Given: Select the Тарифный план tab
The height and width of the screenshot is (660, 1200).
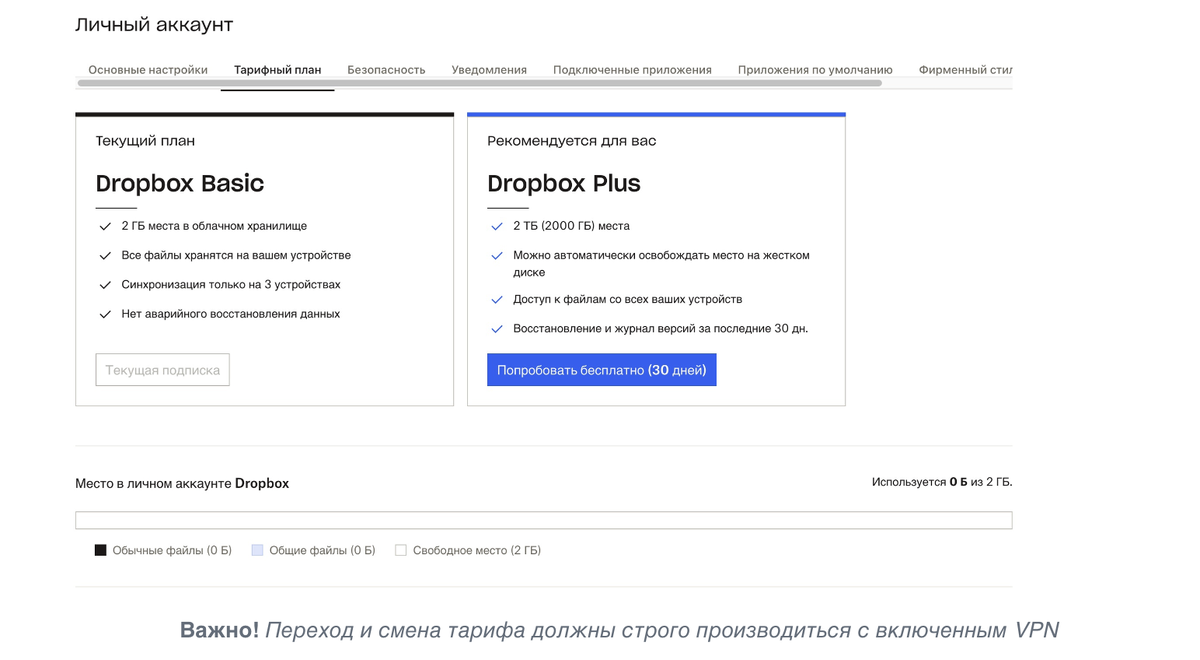Looking at the screenshot, I should click(277, 70).
